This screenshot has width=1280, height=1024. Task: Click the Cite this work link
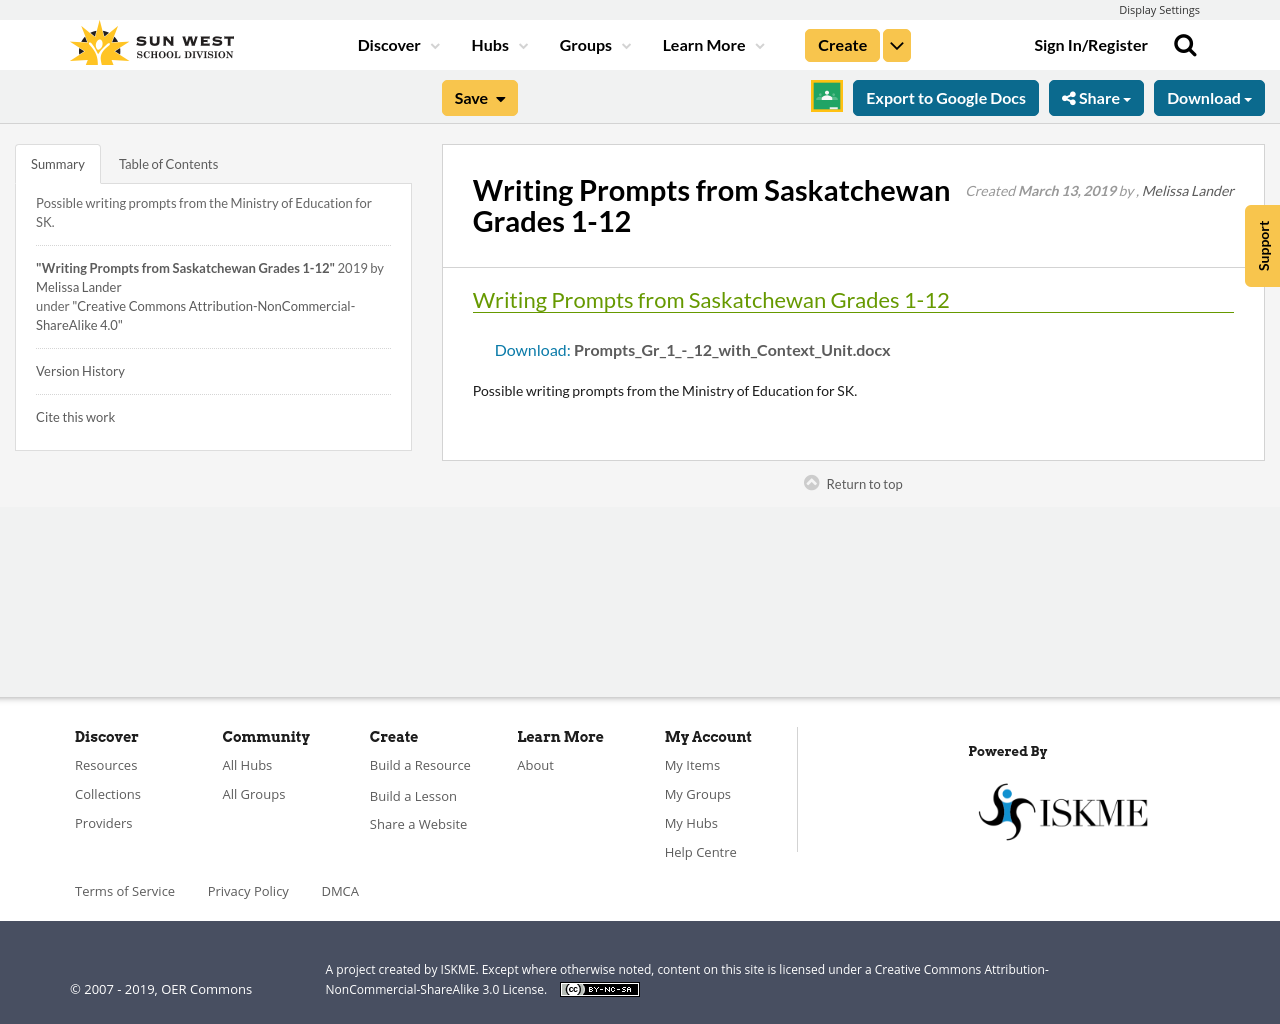[x=75, y=415]
